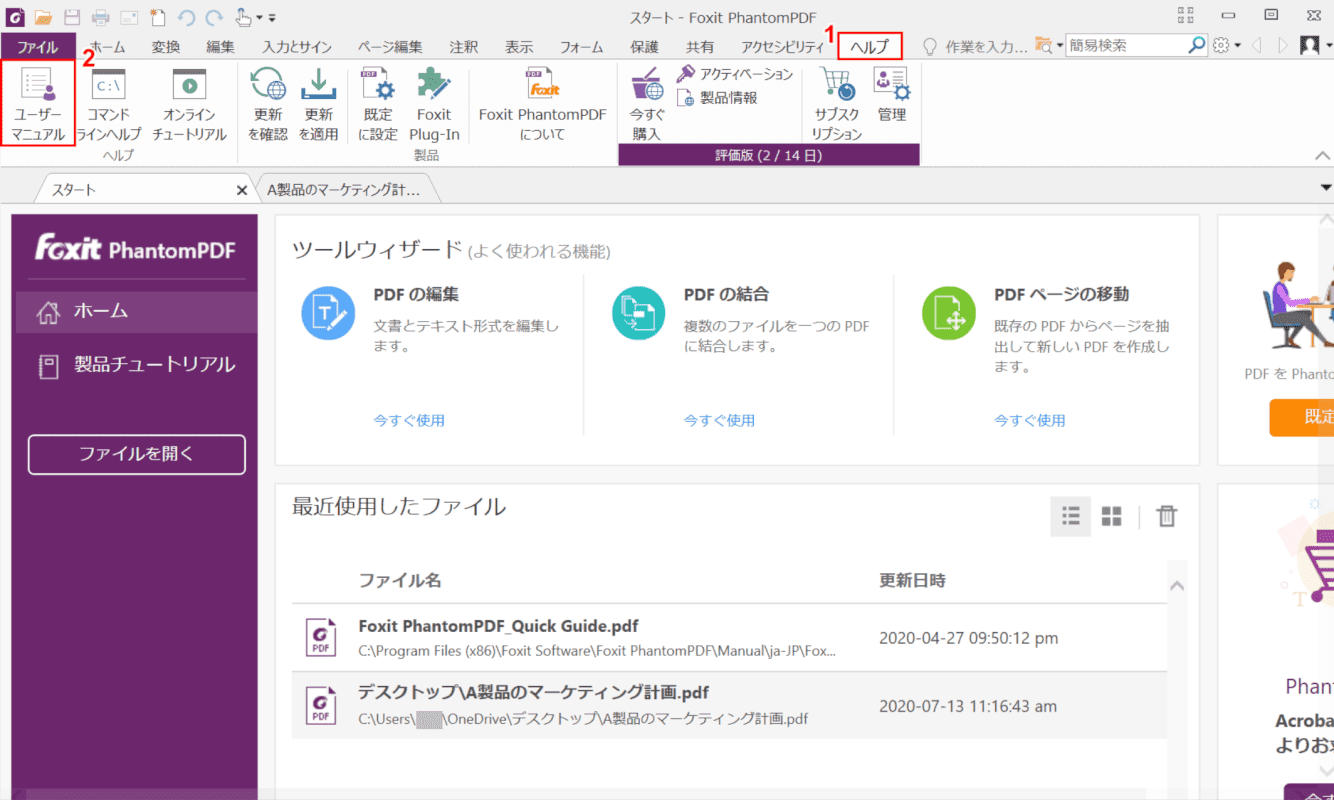Open Page Edit (ページ編集) tab
The image size is (1334, 800).
point(390,46)
